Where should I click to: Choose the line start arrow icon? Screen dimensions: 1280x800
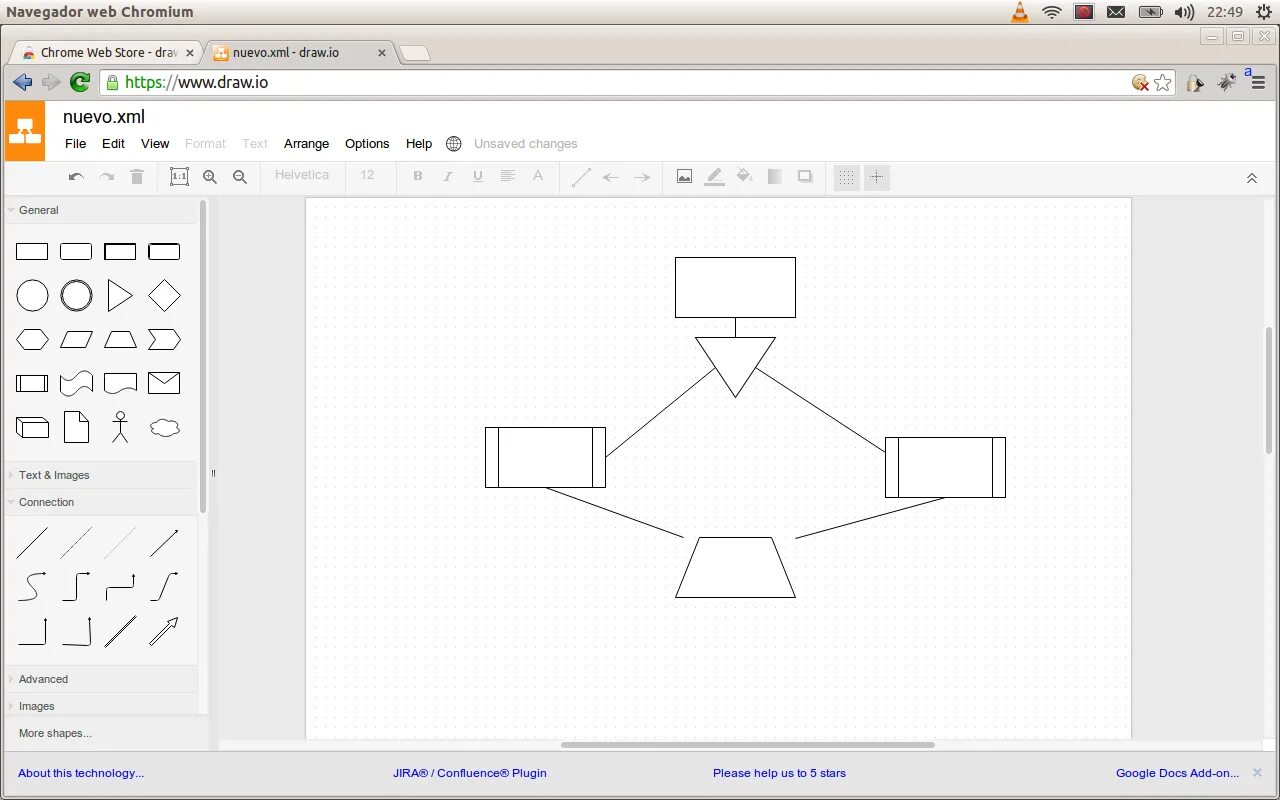tap(611, 177)
